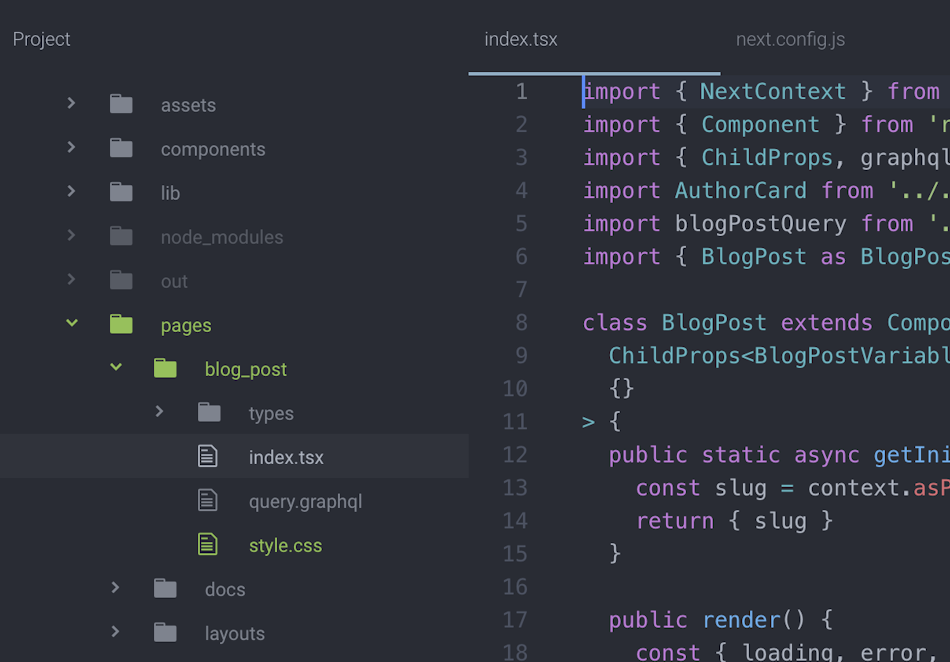Click render() method name on line 17
950x662 pixels.
click(x=741, y=620)
